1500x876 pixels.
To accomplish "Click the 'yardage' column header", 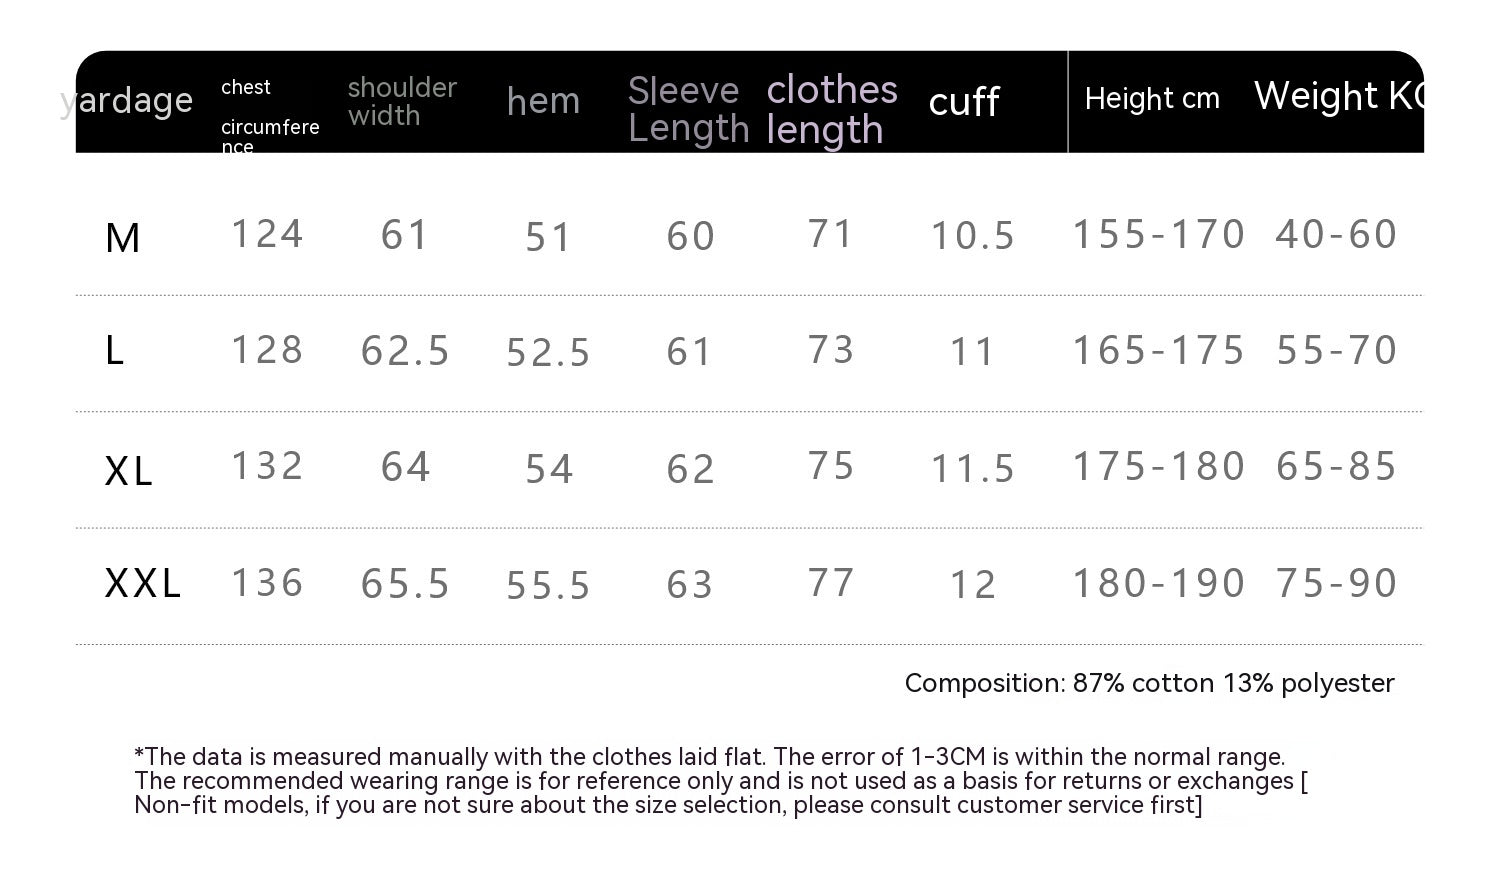I will [127, 100].
